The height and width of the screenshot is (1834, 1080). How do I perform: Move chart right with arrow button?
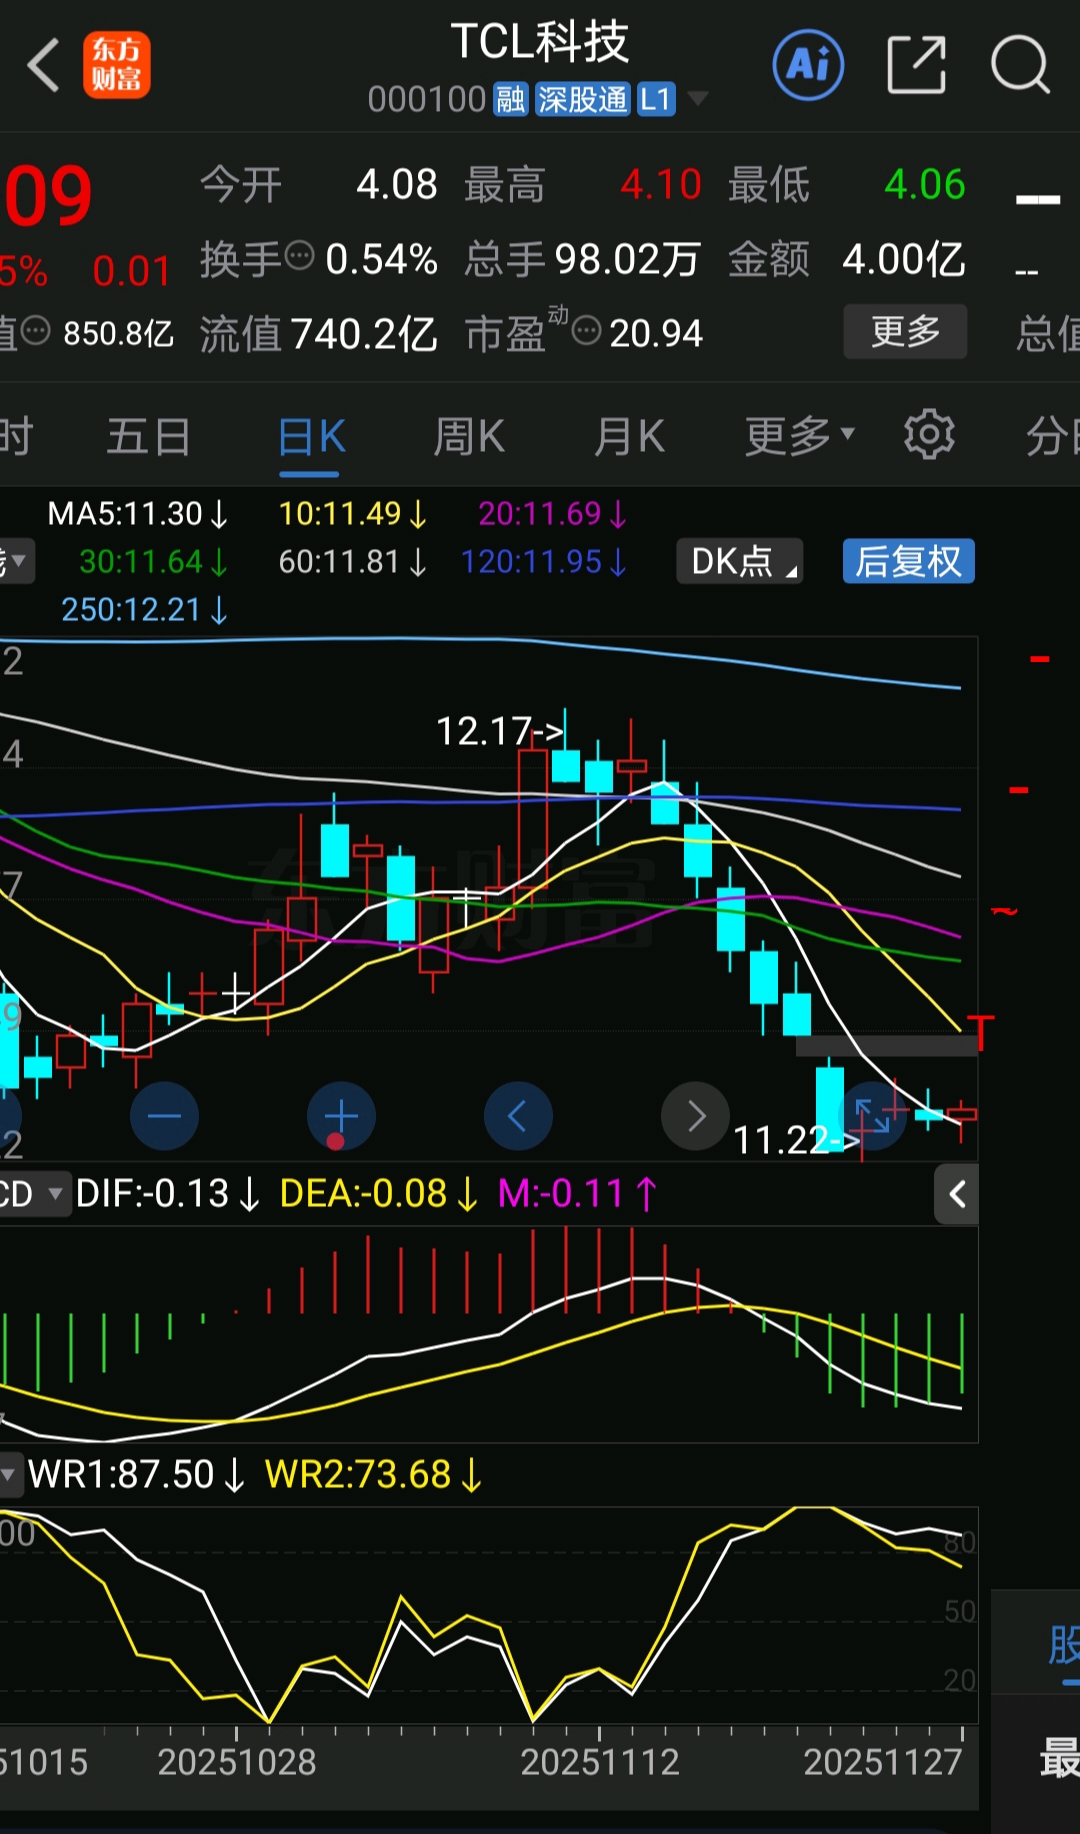(695, 1116)
